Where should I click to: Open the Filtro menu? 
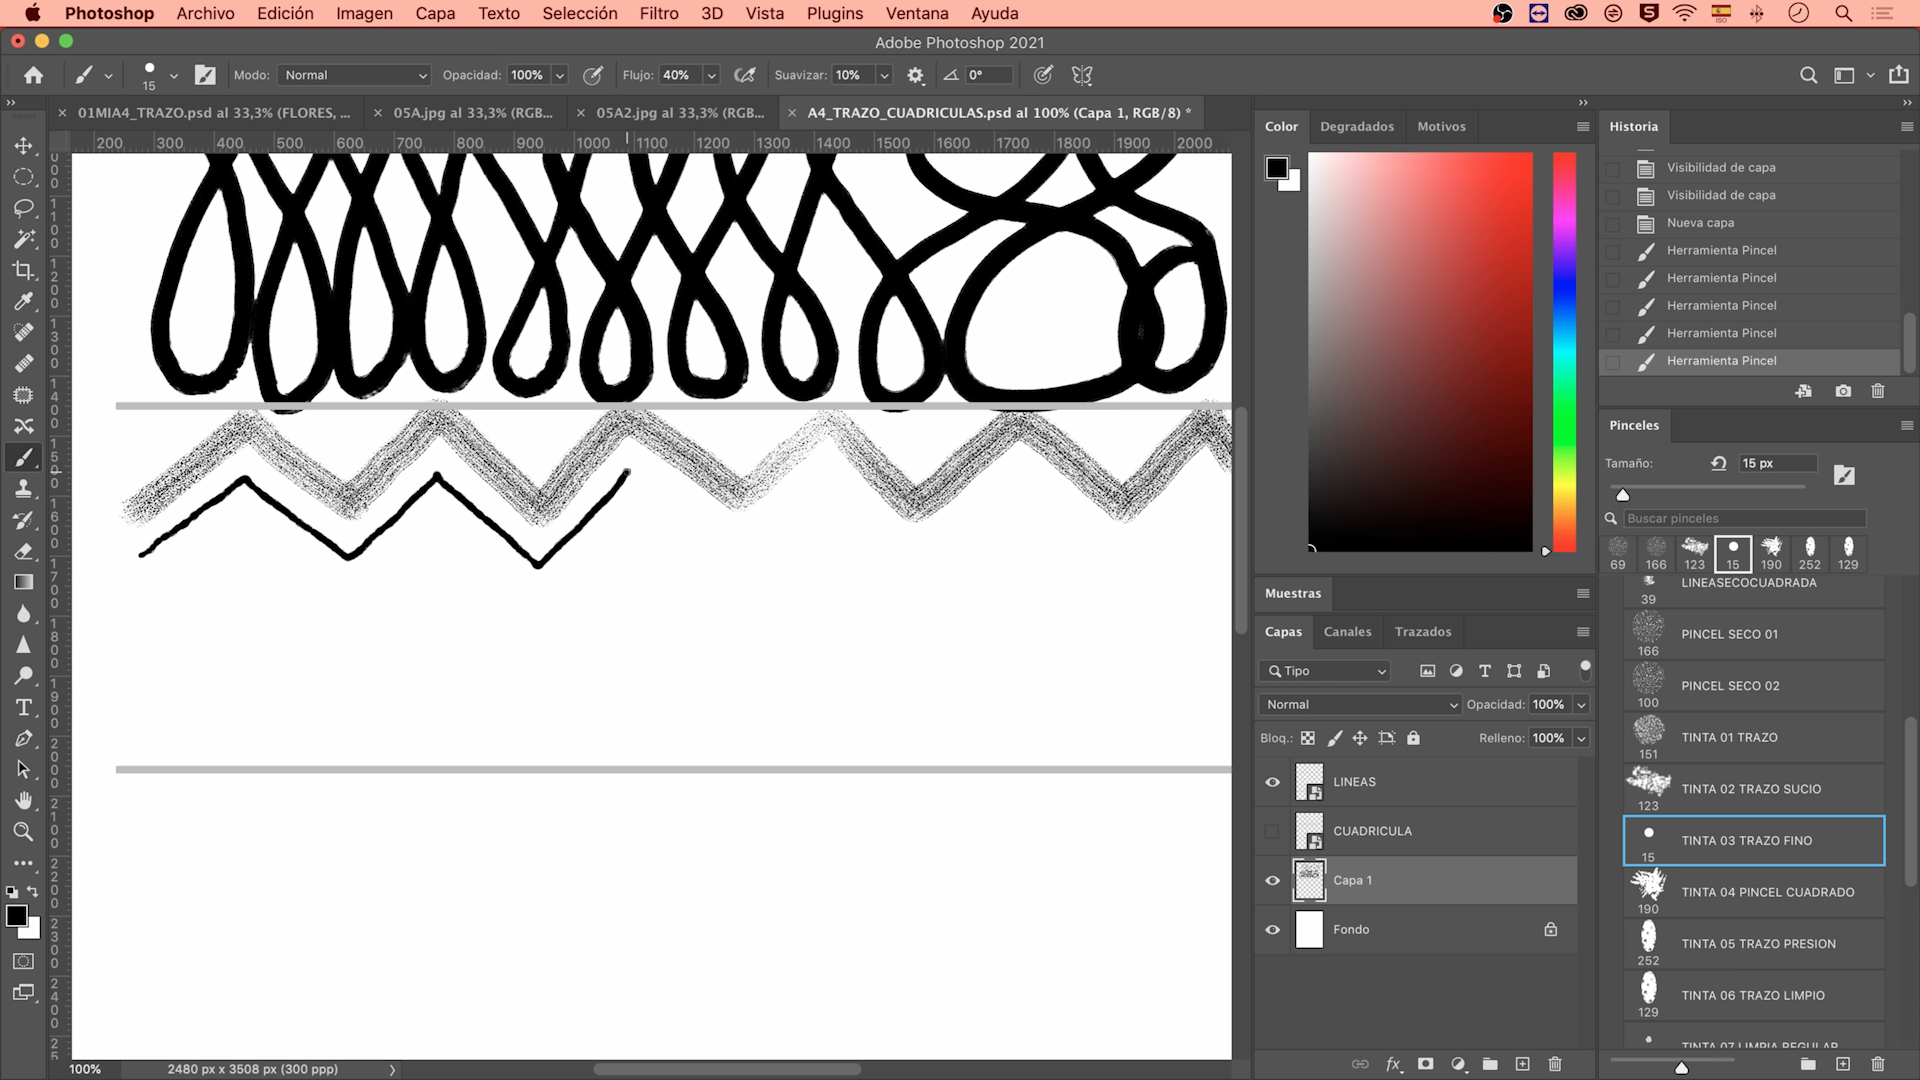click(658, 13)
